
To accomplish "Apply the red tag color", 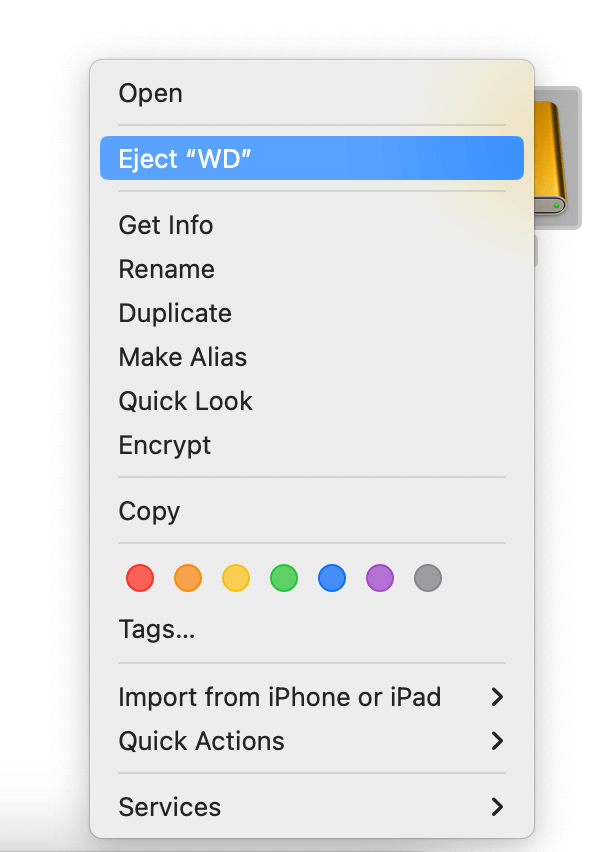I will click(140, 577).
